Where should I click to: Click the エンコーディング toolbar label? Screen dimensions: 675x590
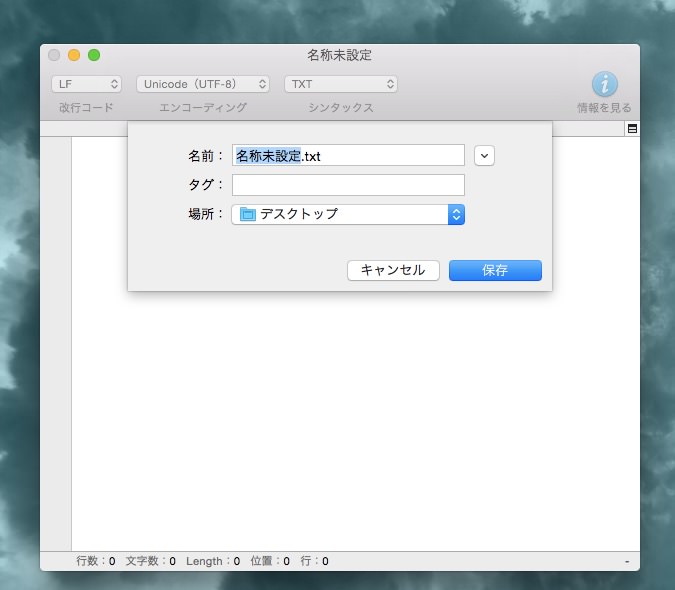[203, 108]
